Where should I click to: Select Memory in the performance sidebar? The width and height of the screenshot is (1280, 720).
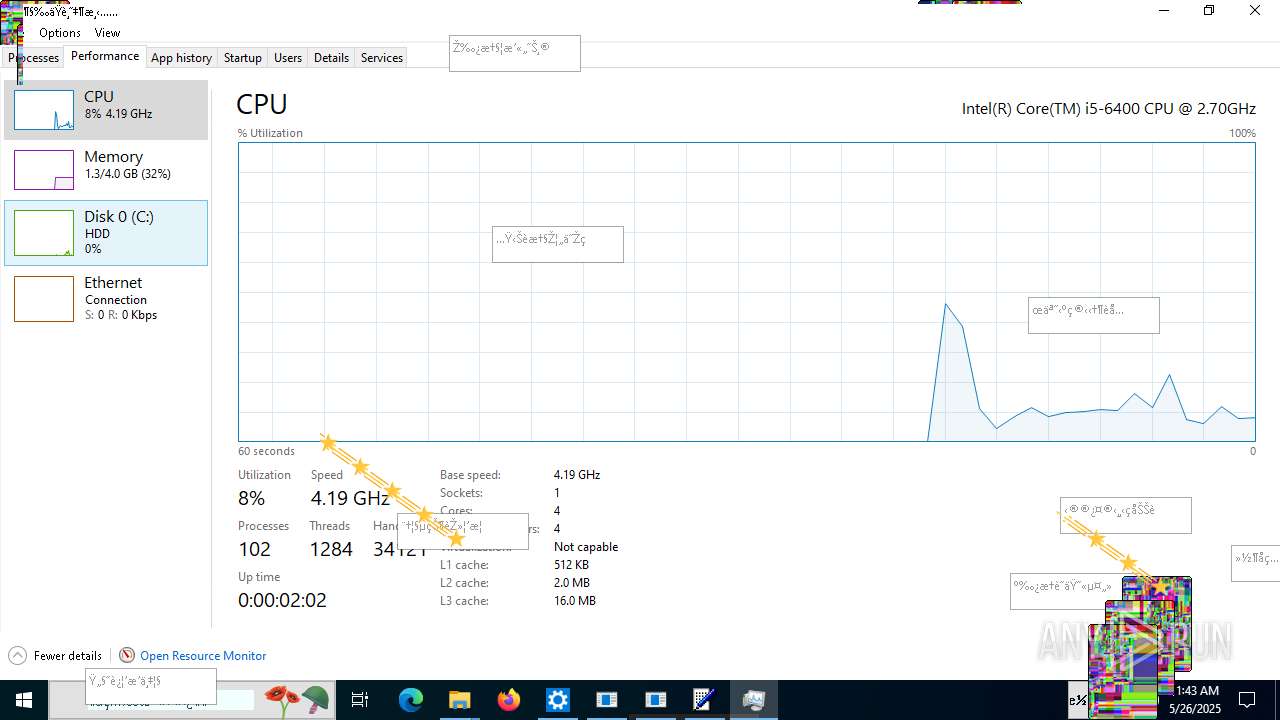(x=106, y=170)
